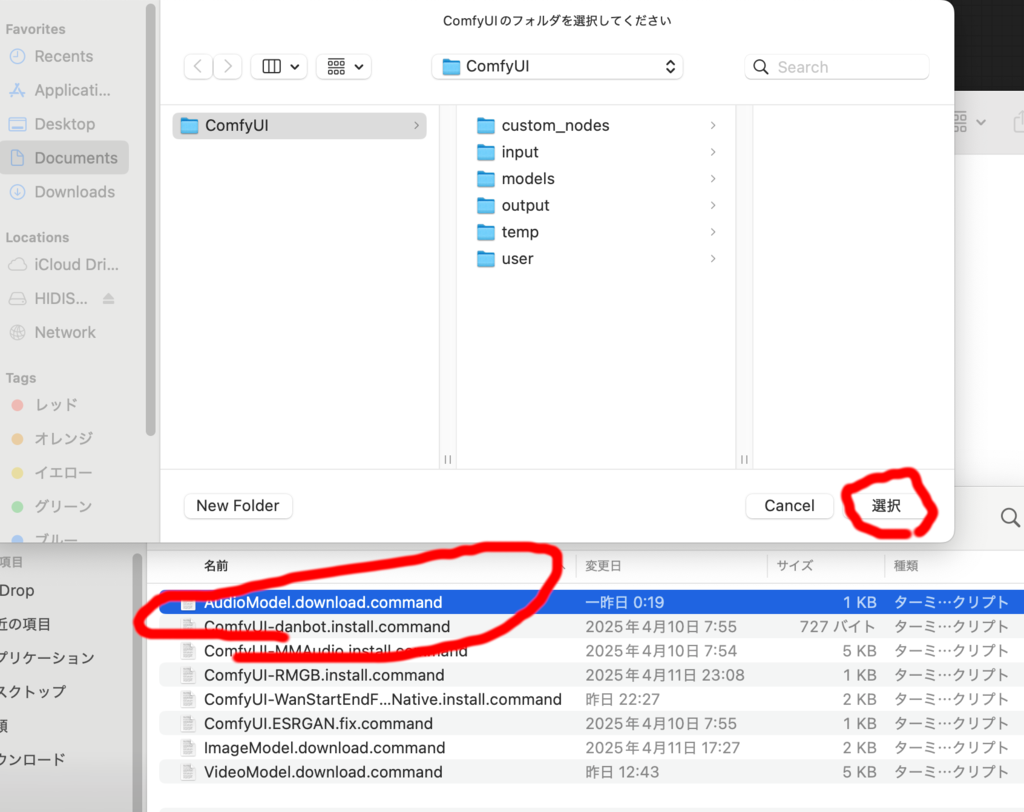The image size is (1024, 812).
Task: Click the ComfyUI-RMGB.install.command file icon
Action: point(188,675)
